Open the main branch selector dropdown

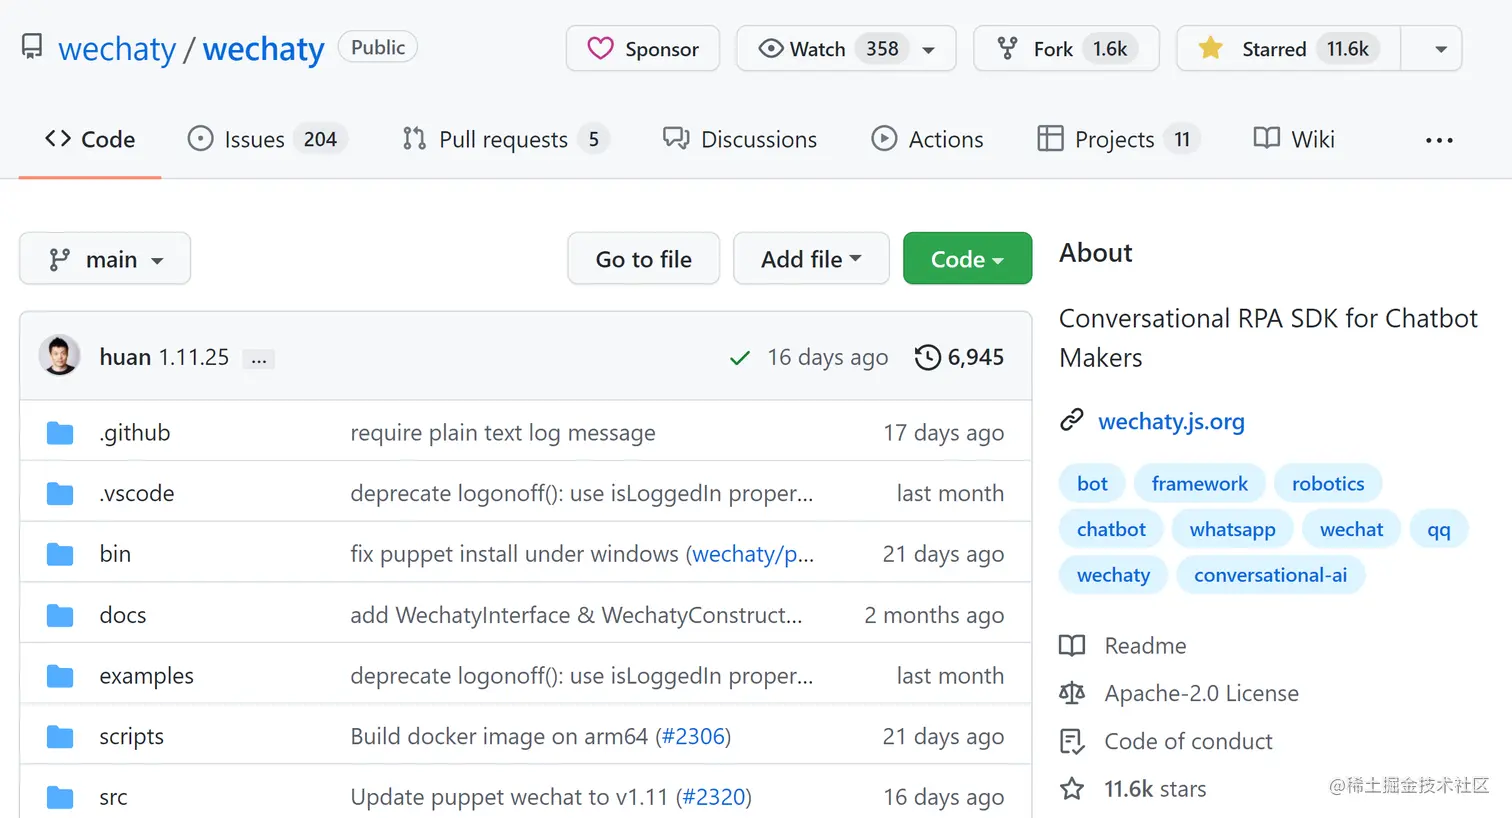[105, 259]
